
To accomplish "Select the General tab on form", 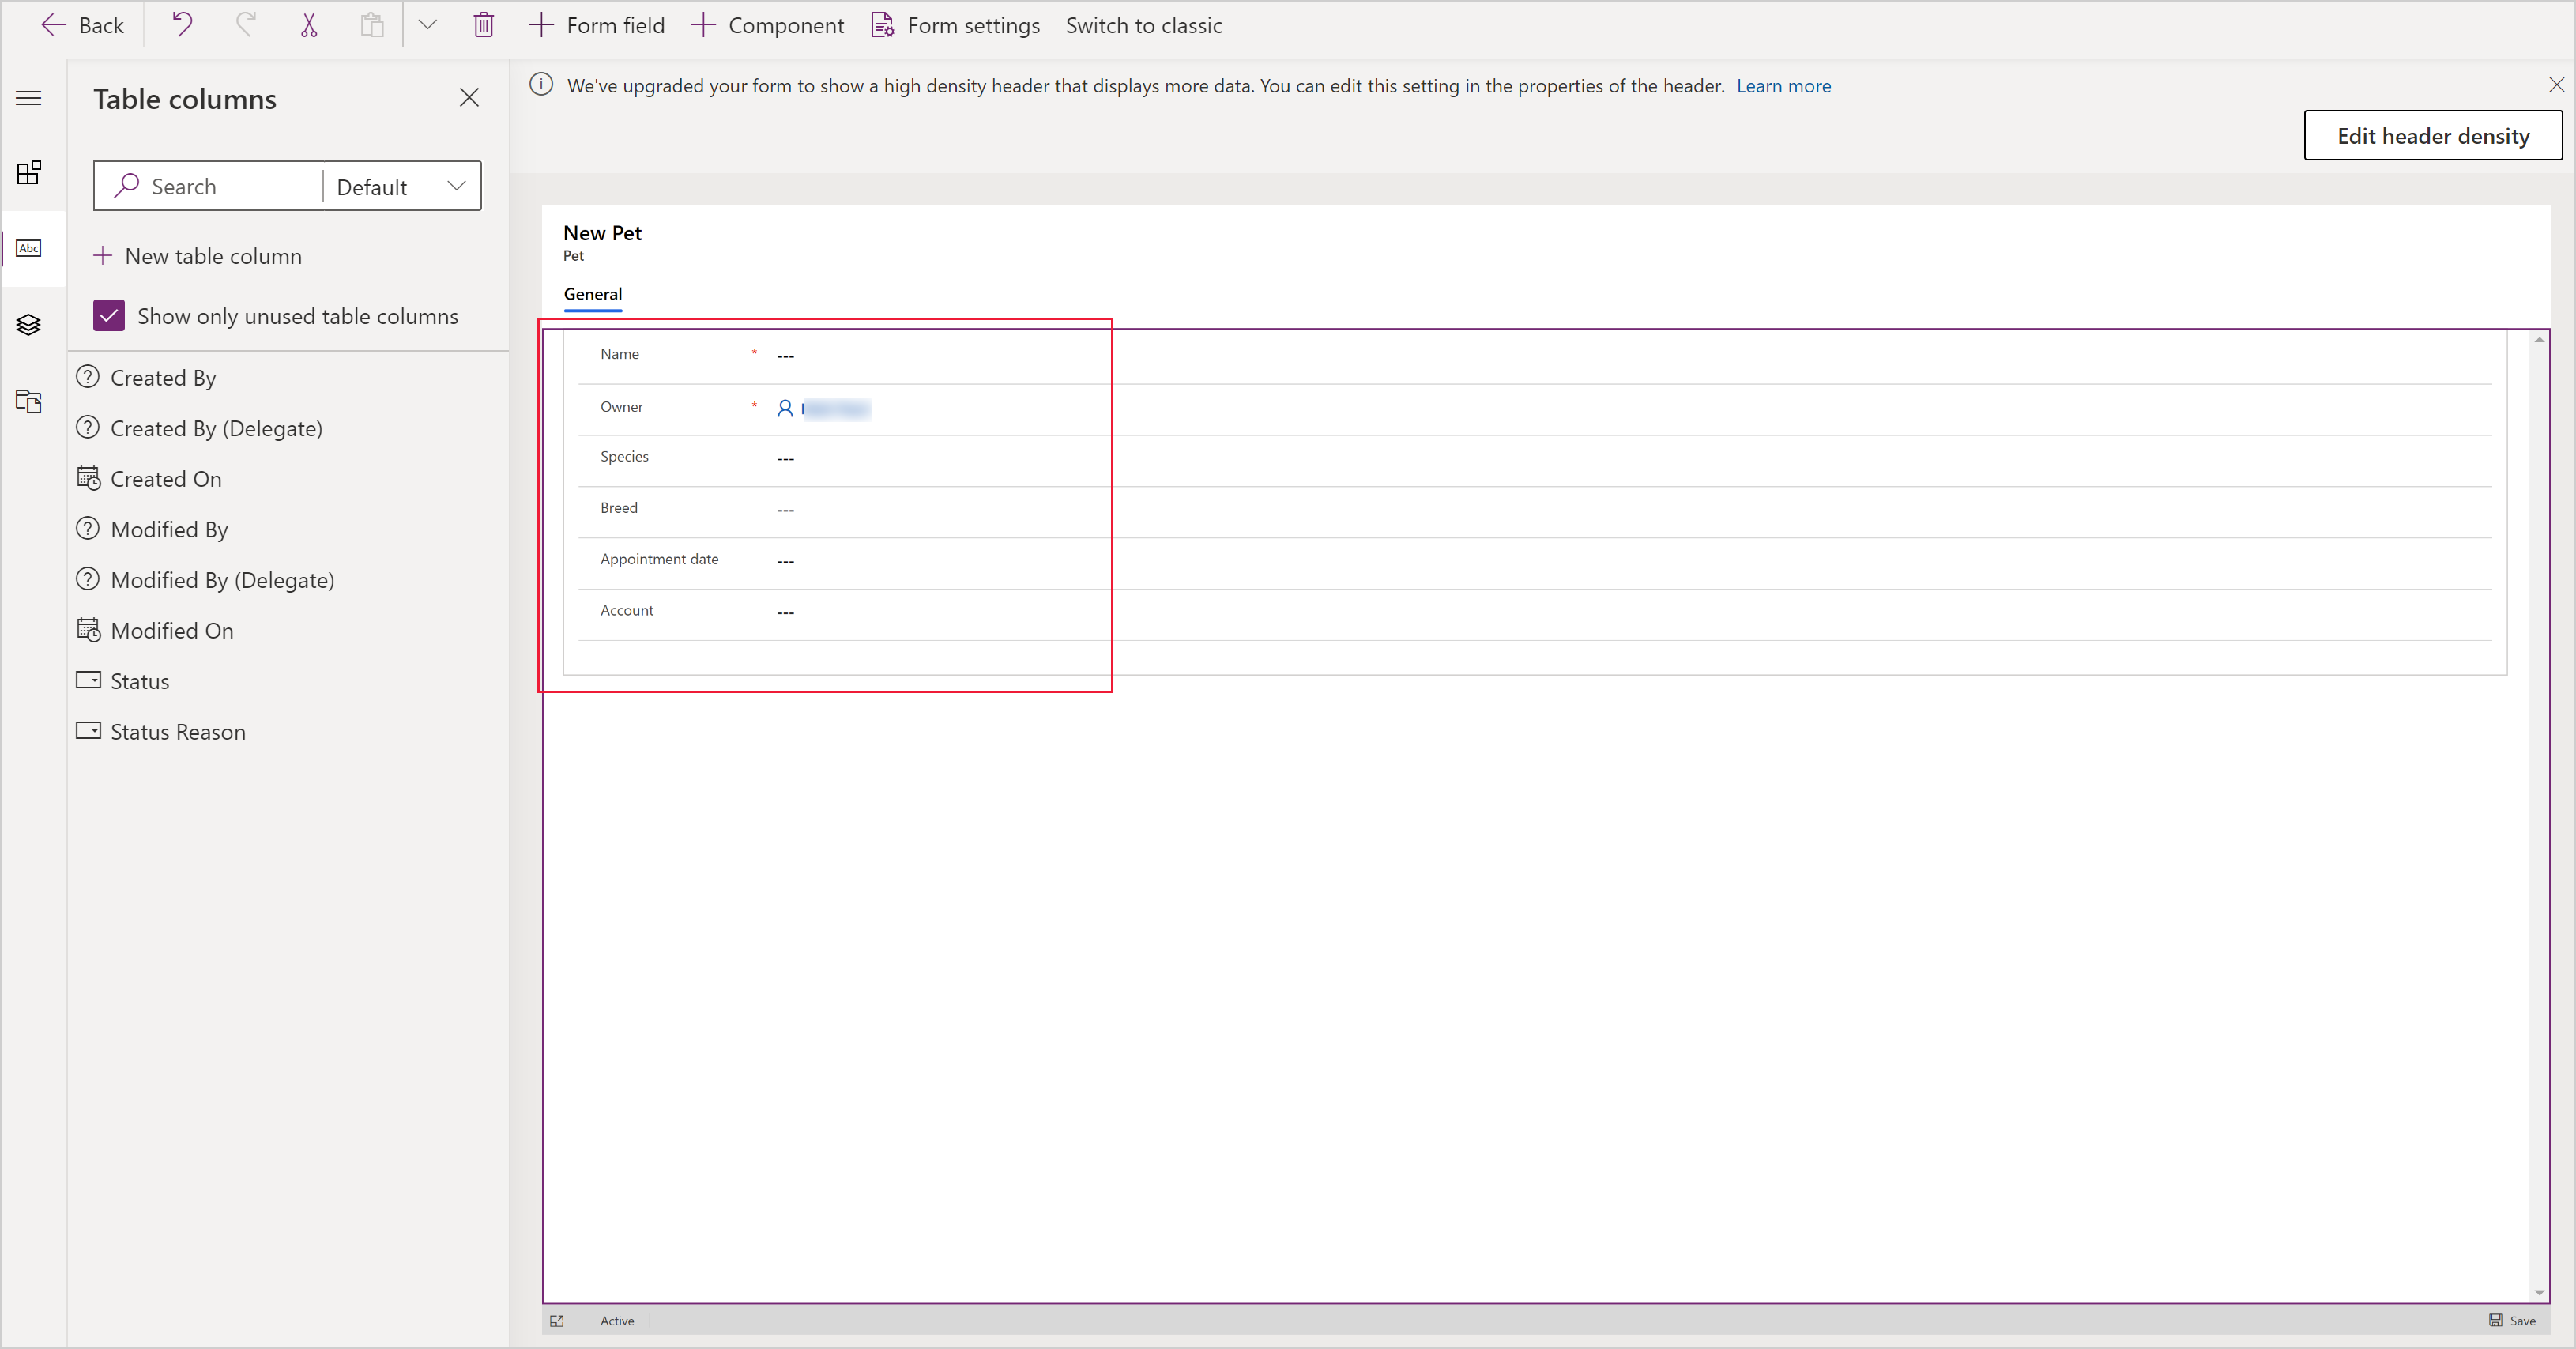I will 591,293.
